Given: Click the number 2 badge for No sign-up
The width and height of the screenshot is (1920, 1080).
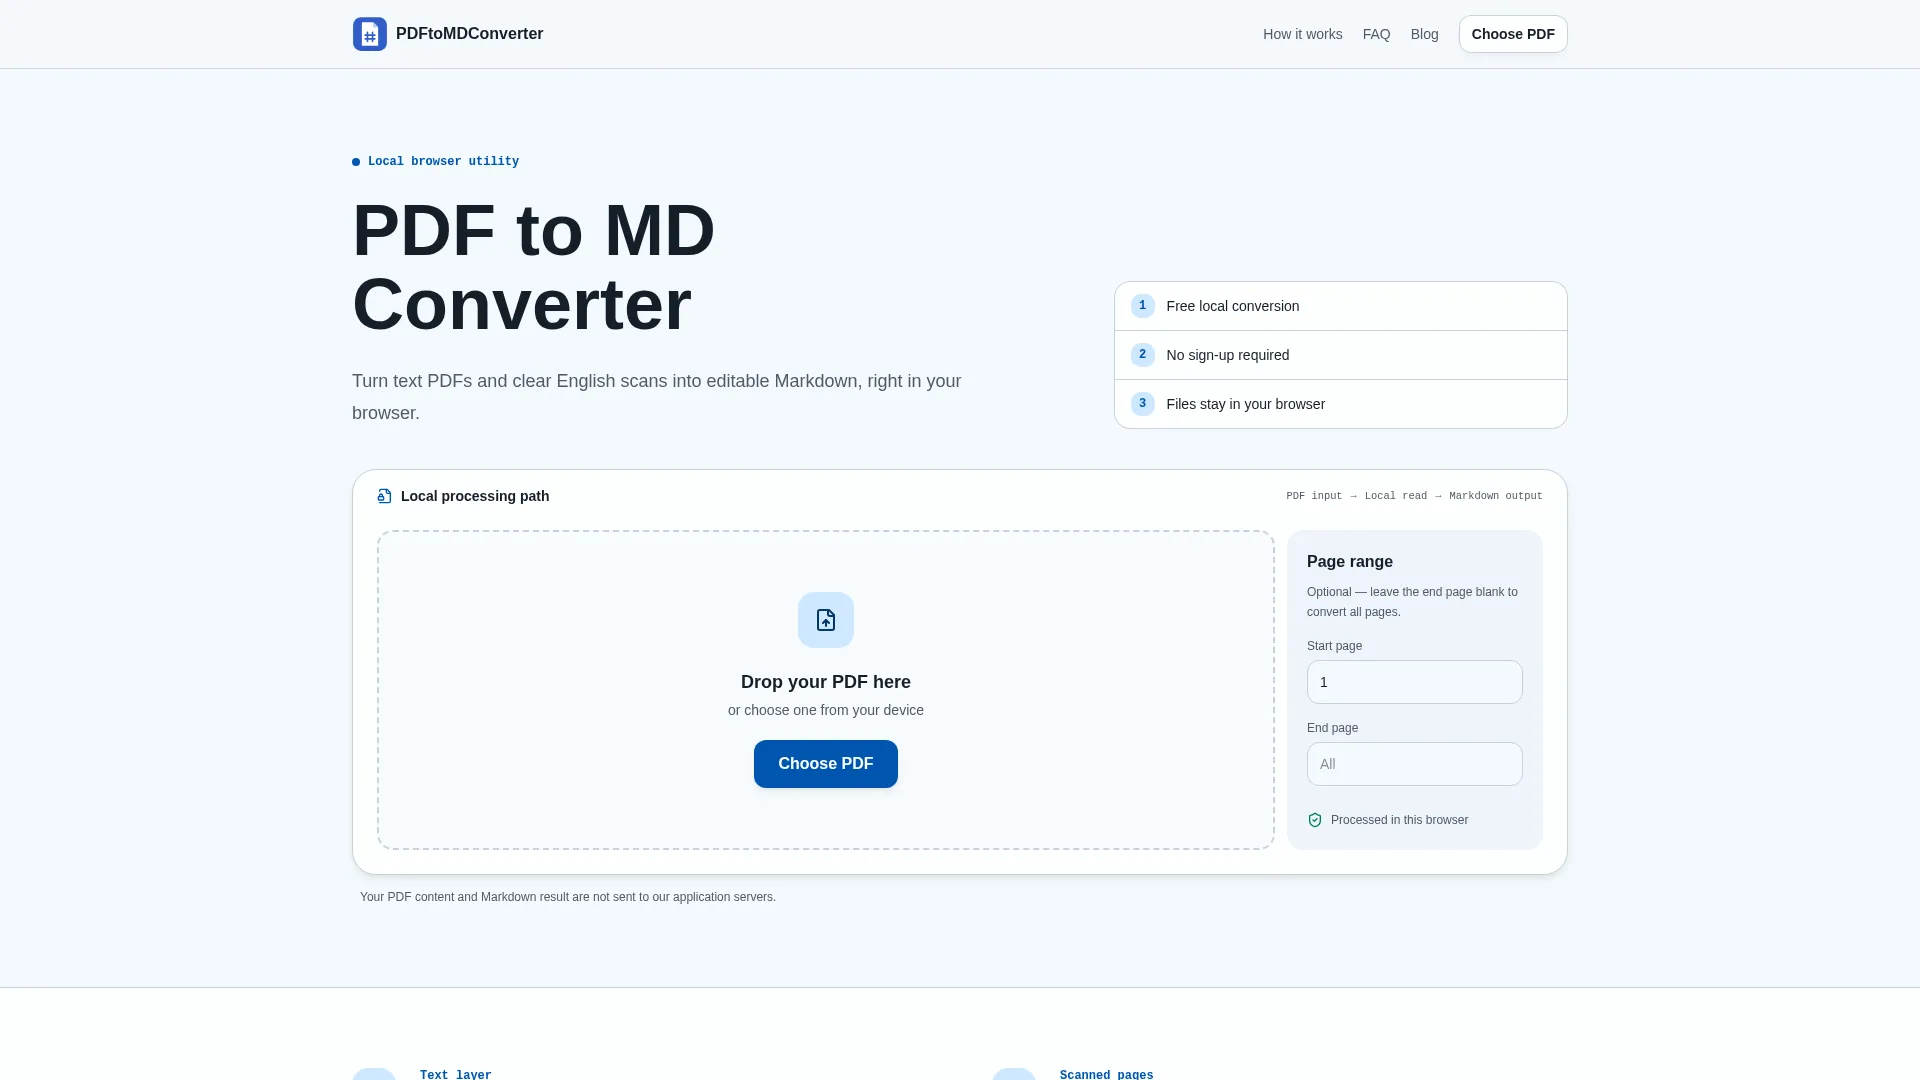Looking at the screenshot, I should click(1142, 355).
